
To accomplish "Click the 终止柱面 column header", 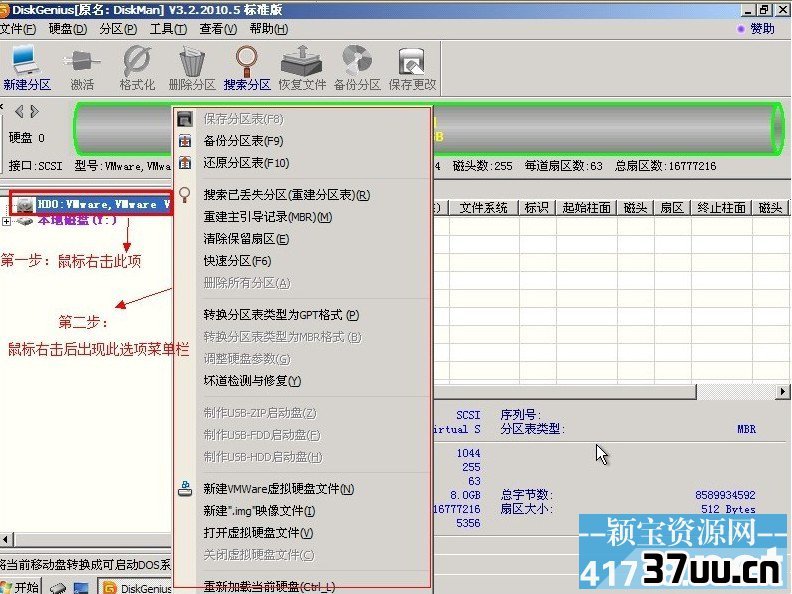I will point(721,208).
